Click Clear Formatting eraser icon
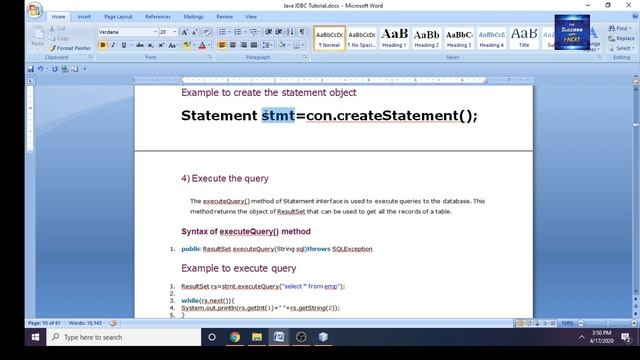 [x=207, y=32]
